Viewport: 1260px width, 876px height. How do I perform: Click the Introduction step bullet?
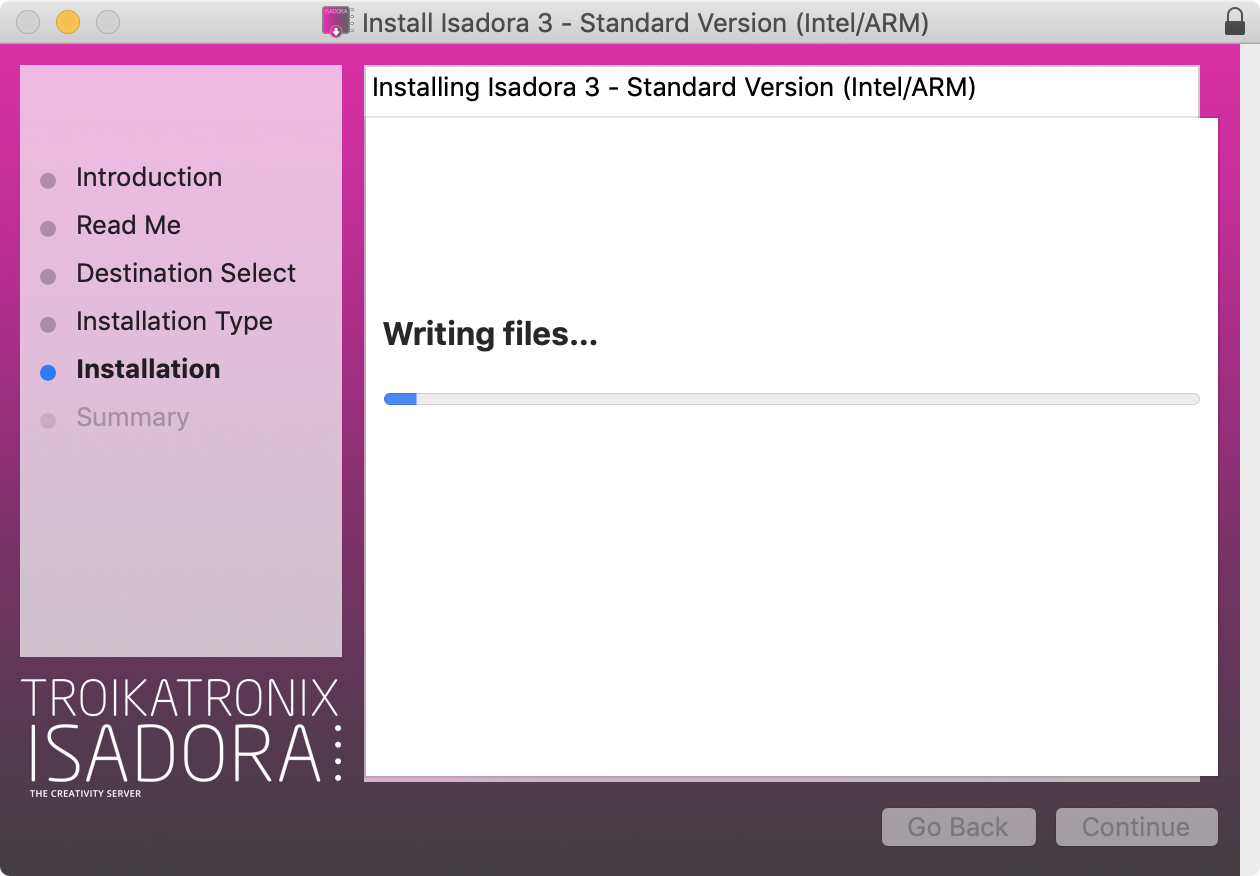(x=48, y=181)
